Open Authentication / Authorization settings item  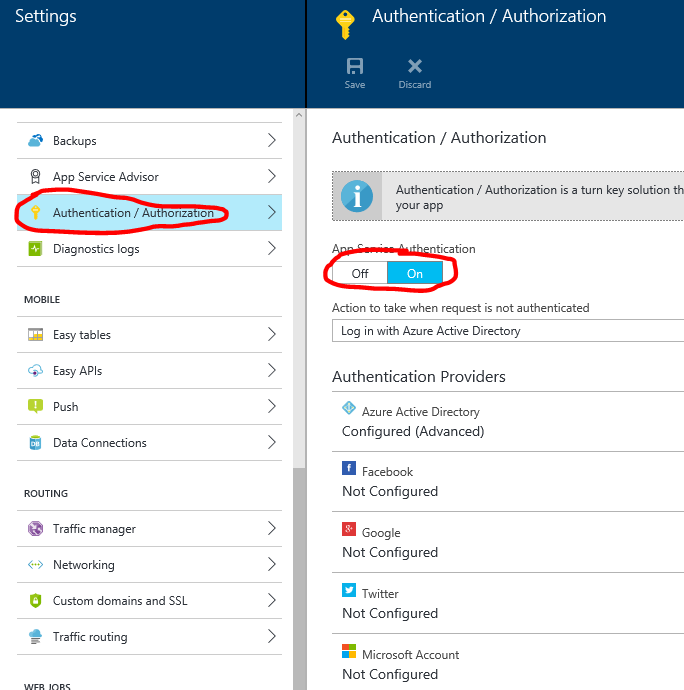coord(133,213)
